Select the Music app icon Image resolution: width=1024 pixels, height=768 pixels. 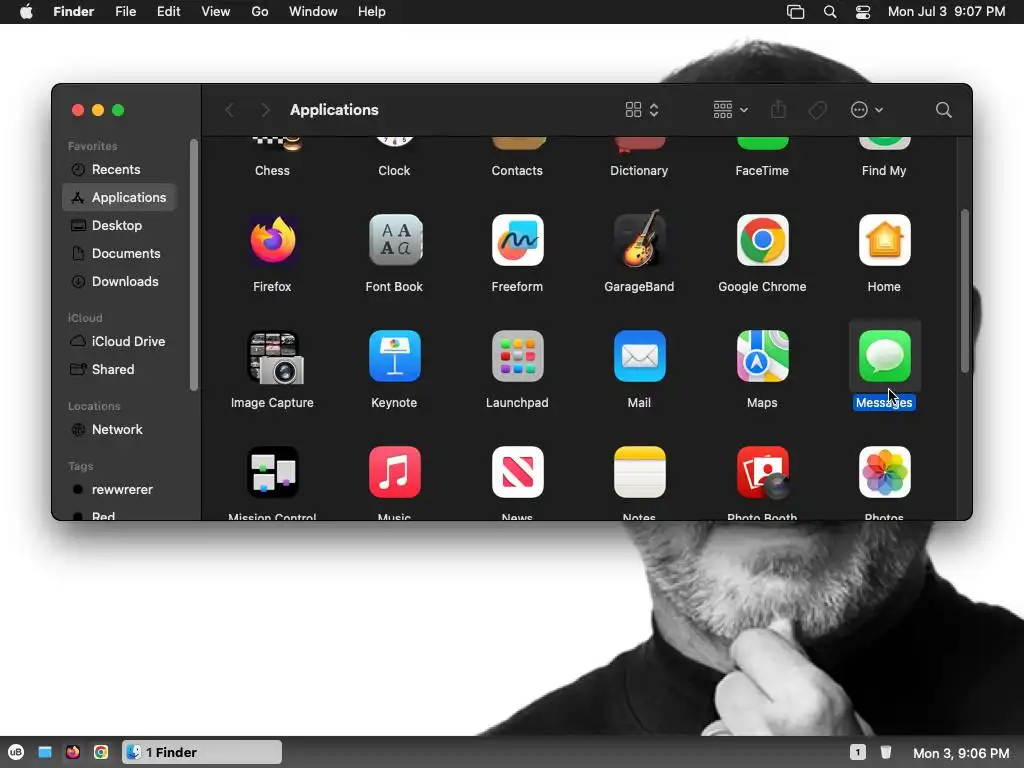394,472
